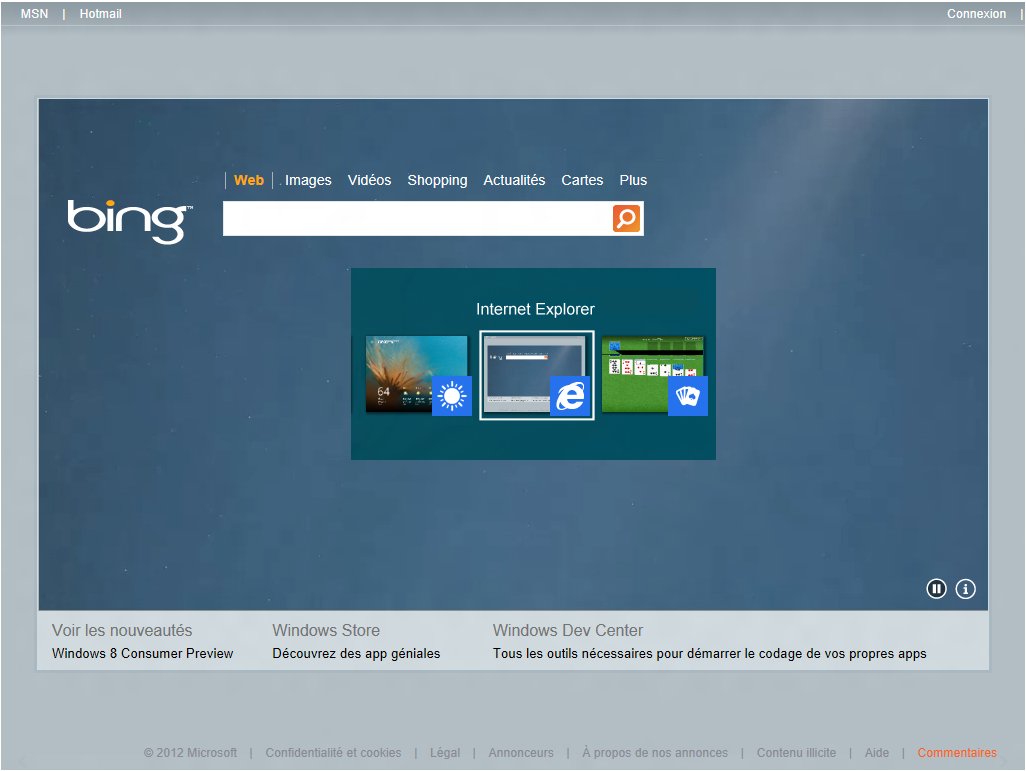This screenshot has height=771, width=1026.
Task: Select the Solitaire game thumbnail
Action: point(653,374)
